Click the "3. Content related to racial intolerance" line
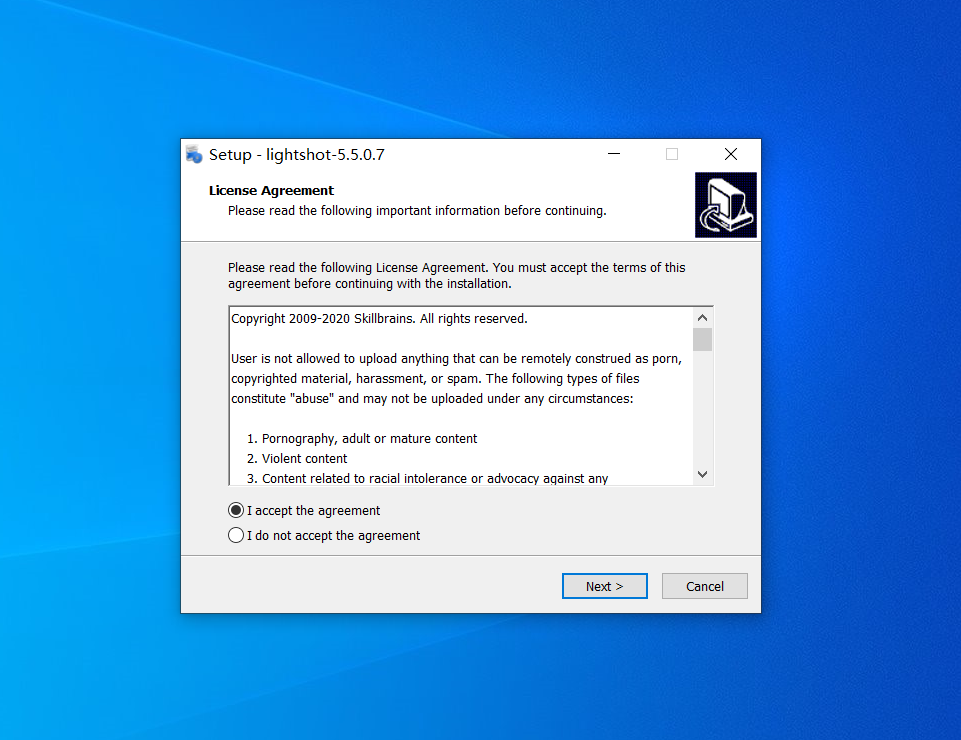Screen dimensions: 961x740 click(427, 478)
